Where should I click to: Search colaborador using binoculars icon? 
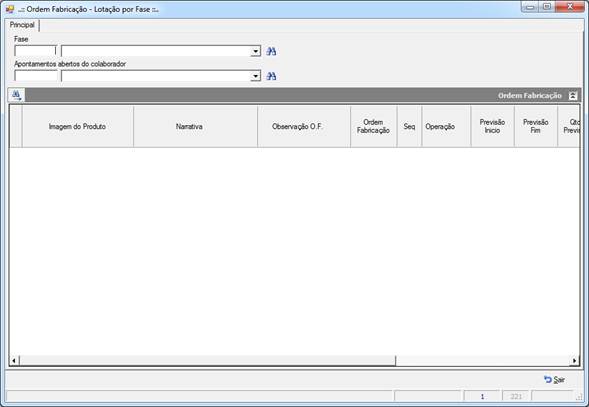click(271, 76)
